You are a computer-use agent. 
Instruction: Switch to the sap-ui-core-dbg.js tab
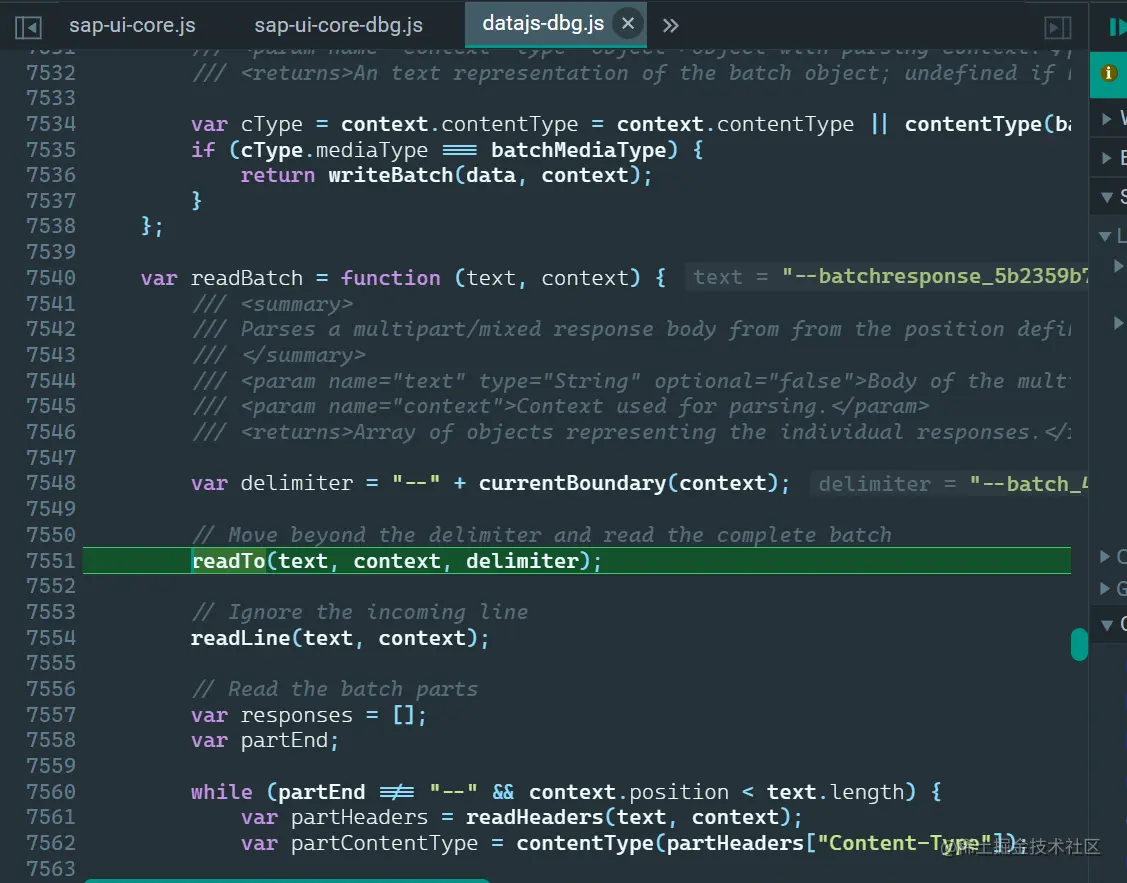click(339, 25)
